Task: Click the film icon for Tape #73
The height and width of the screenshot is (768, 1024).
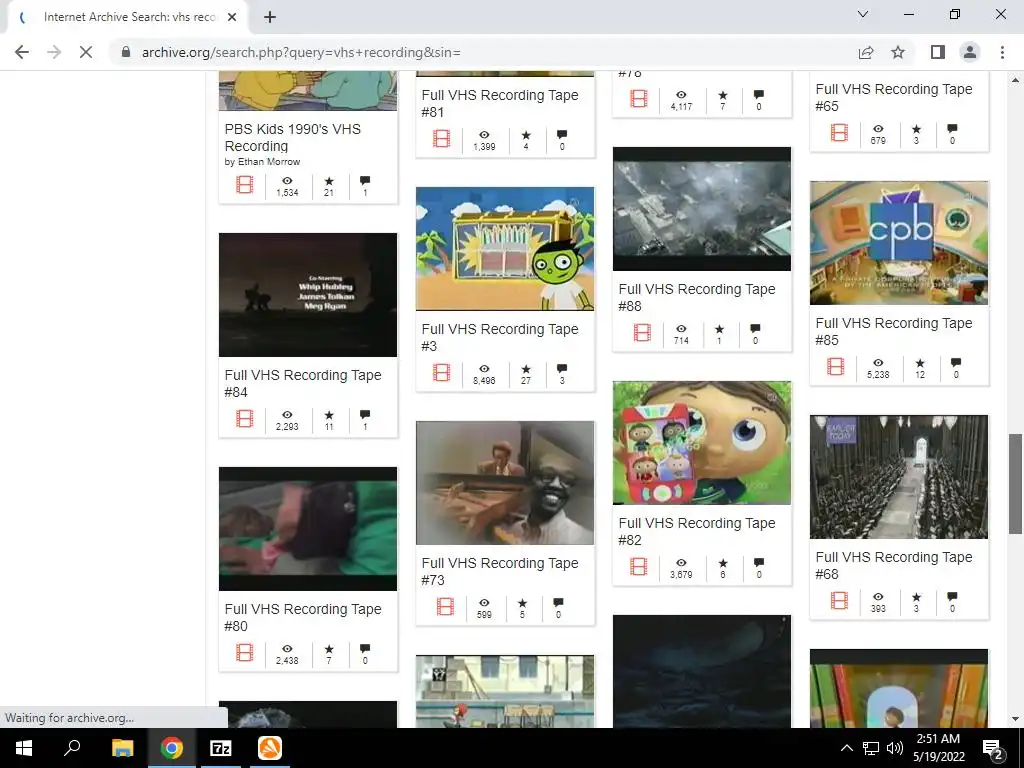Action: click(445, 607)
